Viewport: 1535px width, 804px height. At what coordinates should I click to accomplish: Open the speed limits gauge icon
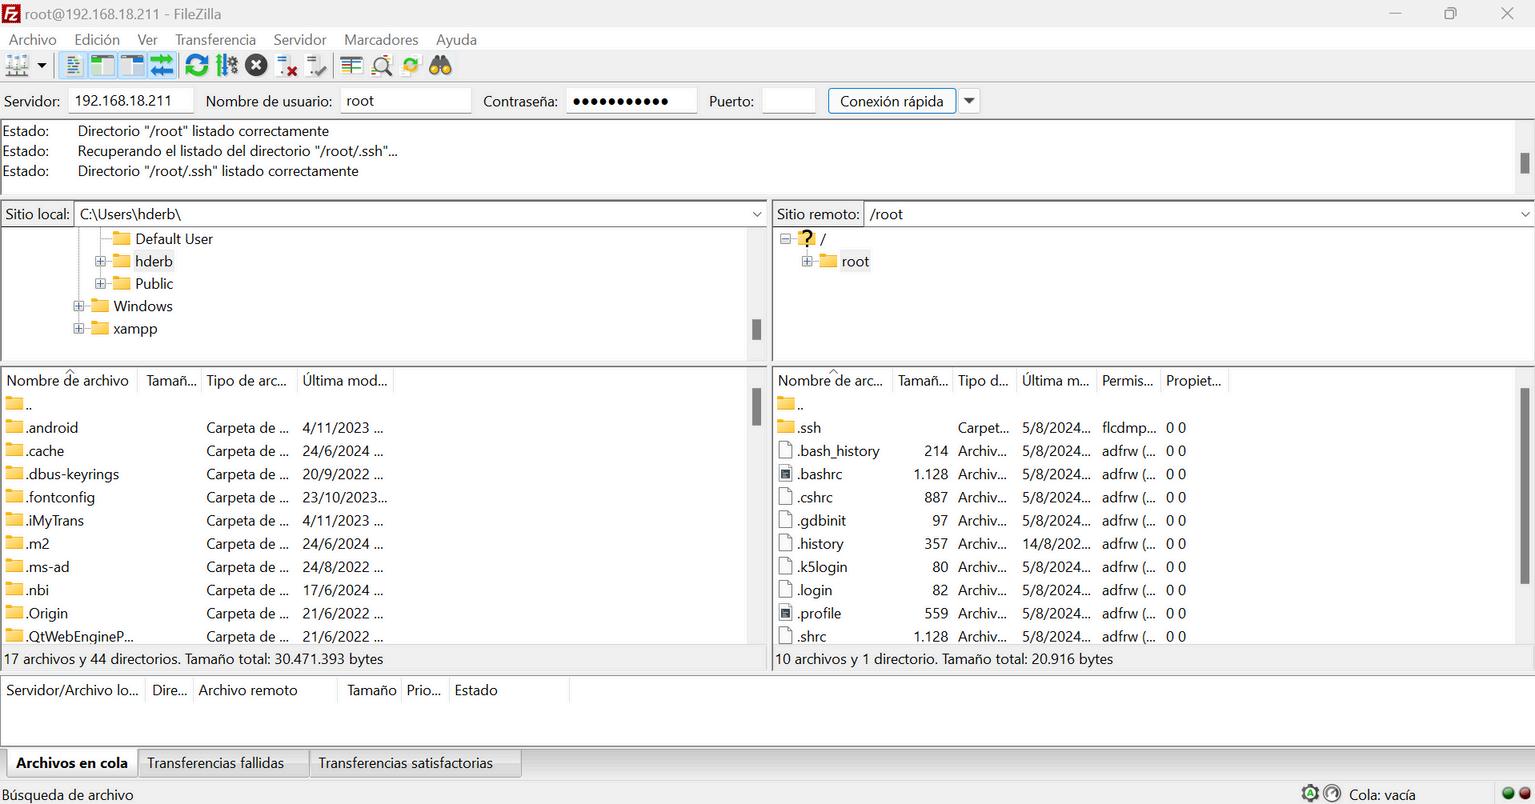pyautogui.click(x=1332, y=794)
